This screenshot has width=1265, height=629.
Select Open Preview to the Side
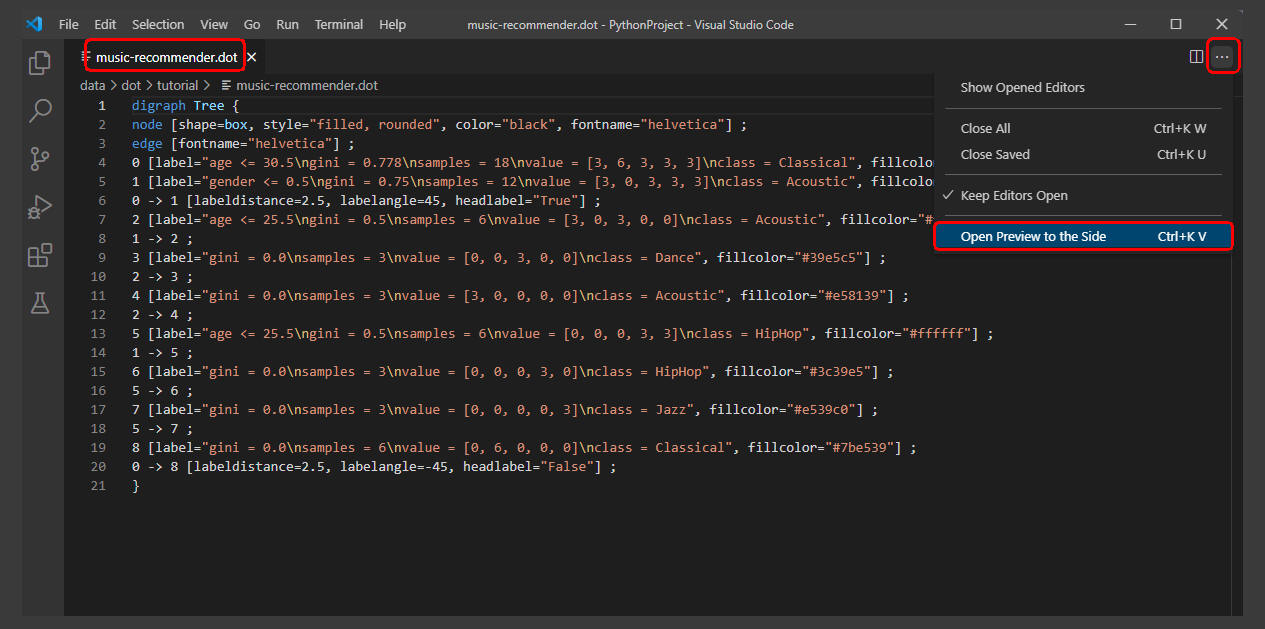point(1083,236)
